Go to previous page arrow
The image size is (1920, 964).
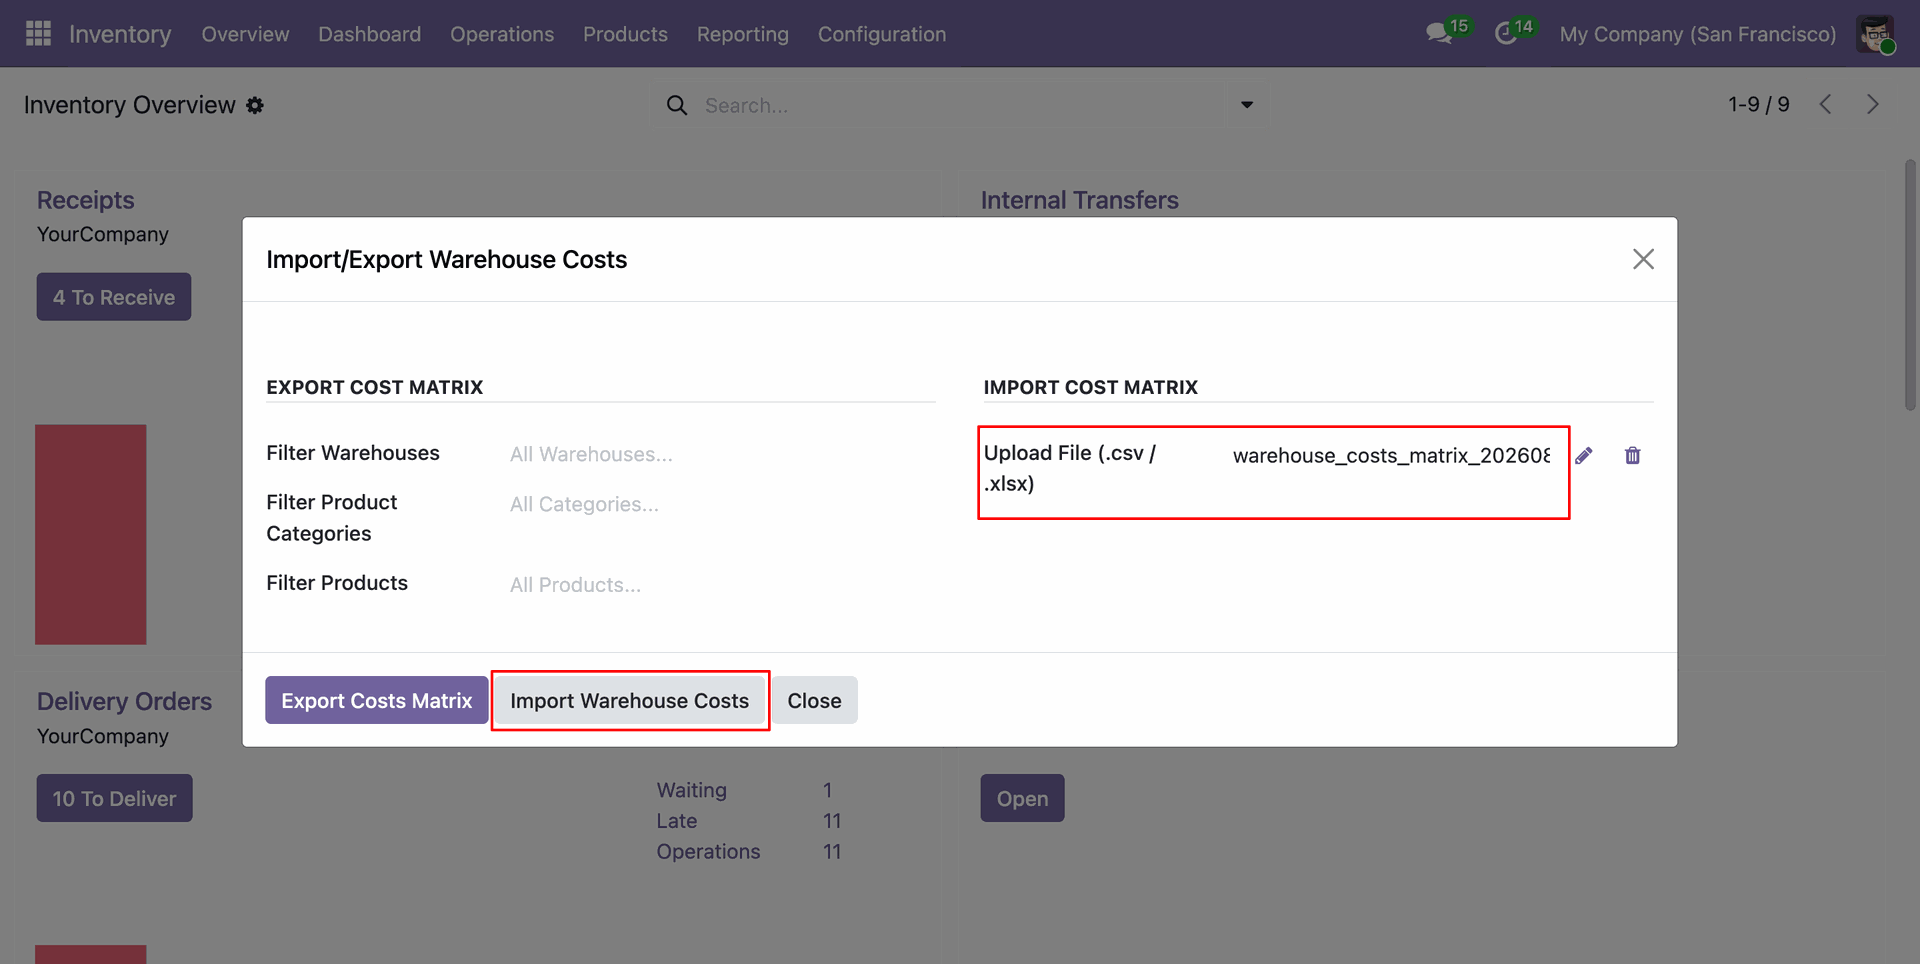1826,104
